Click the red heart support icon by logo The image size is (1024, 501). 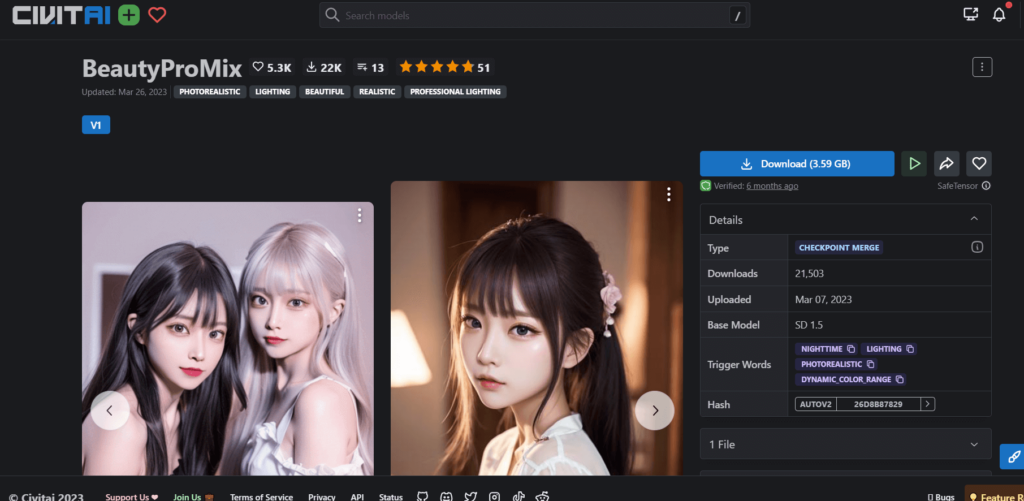[x=157, y=15]
